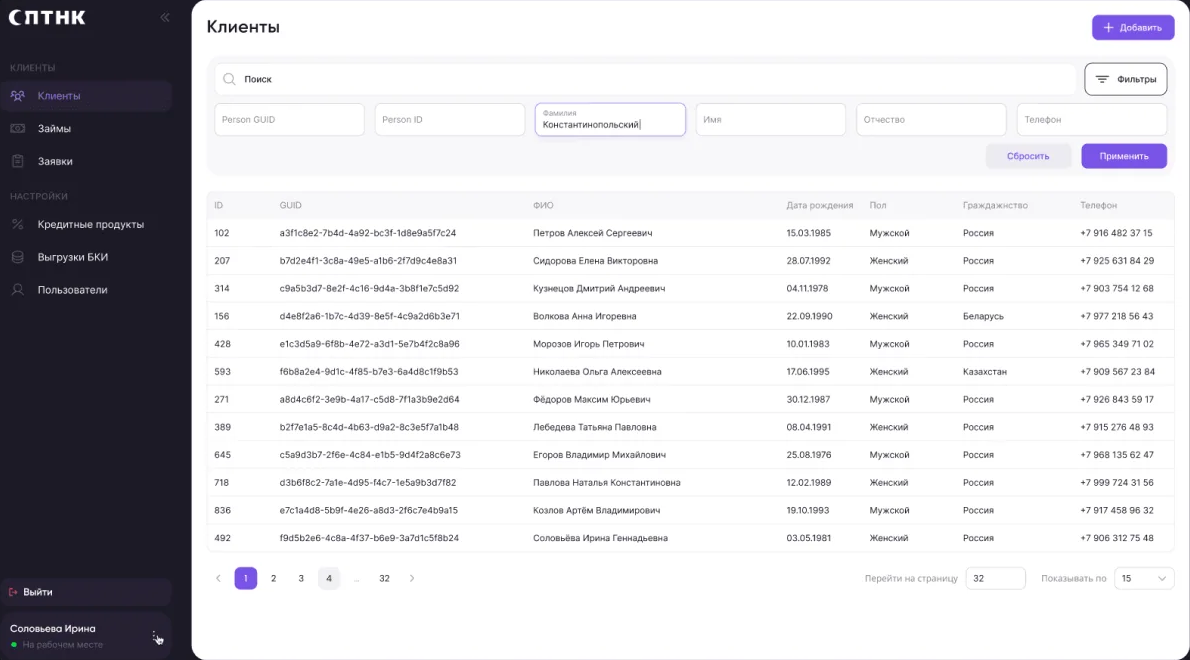Viewport: 1190px width, 660px height.
Task: Open user options menu beside Соловьева Ирина
Action: coord(154,636)
